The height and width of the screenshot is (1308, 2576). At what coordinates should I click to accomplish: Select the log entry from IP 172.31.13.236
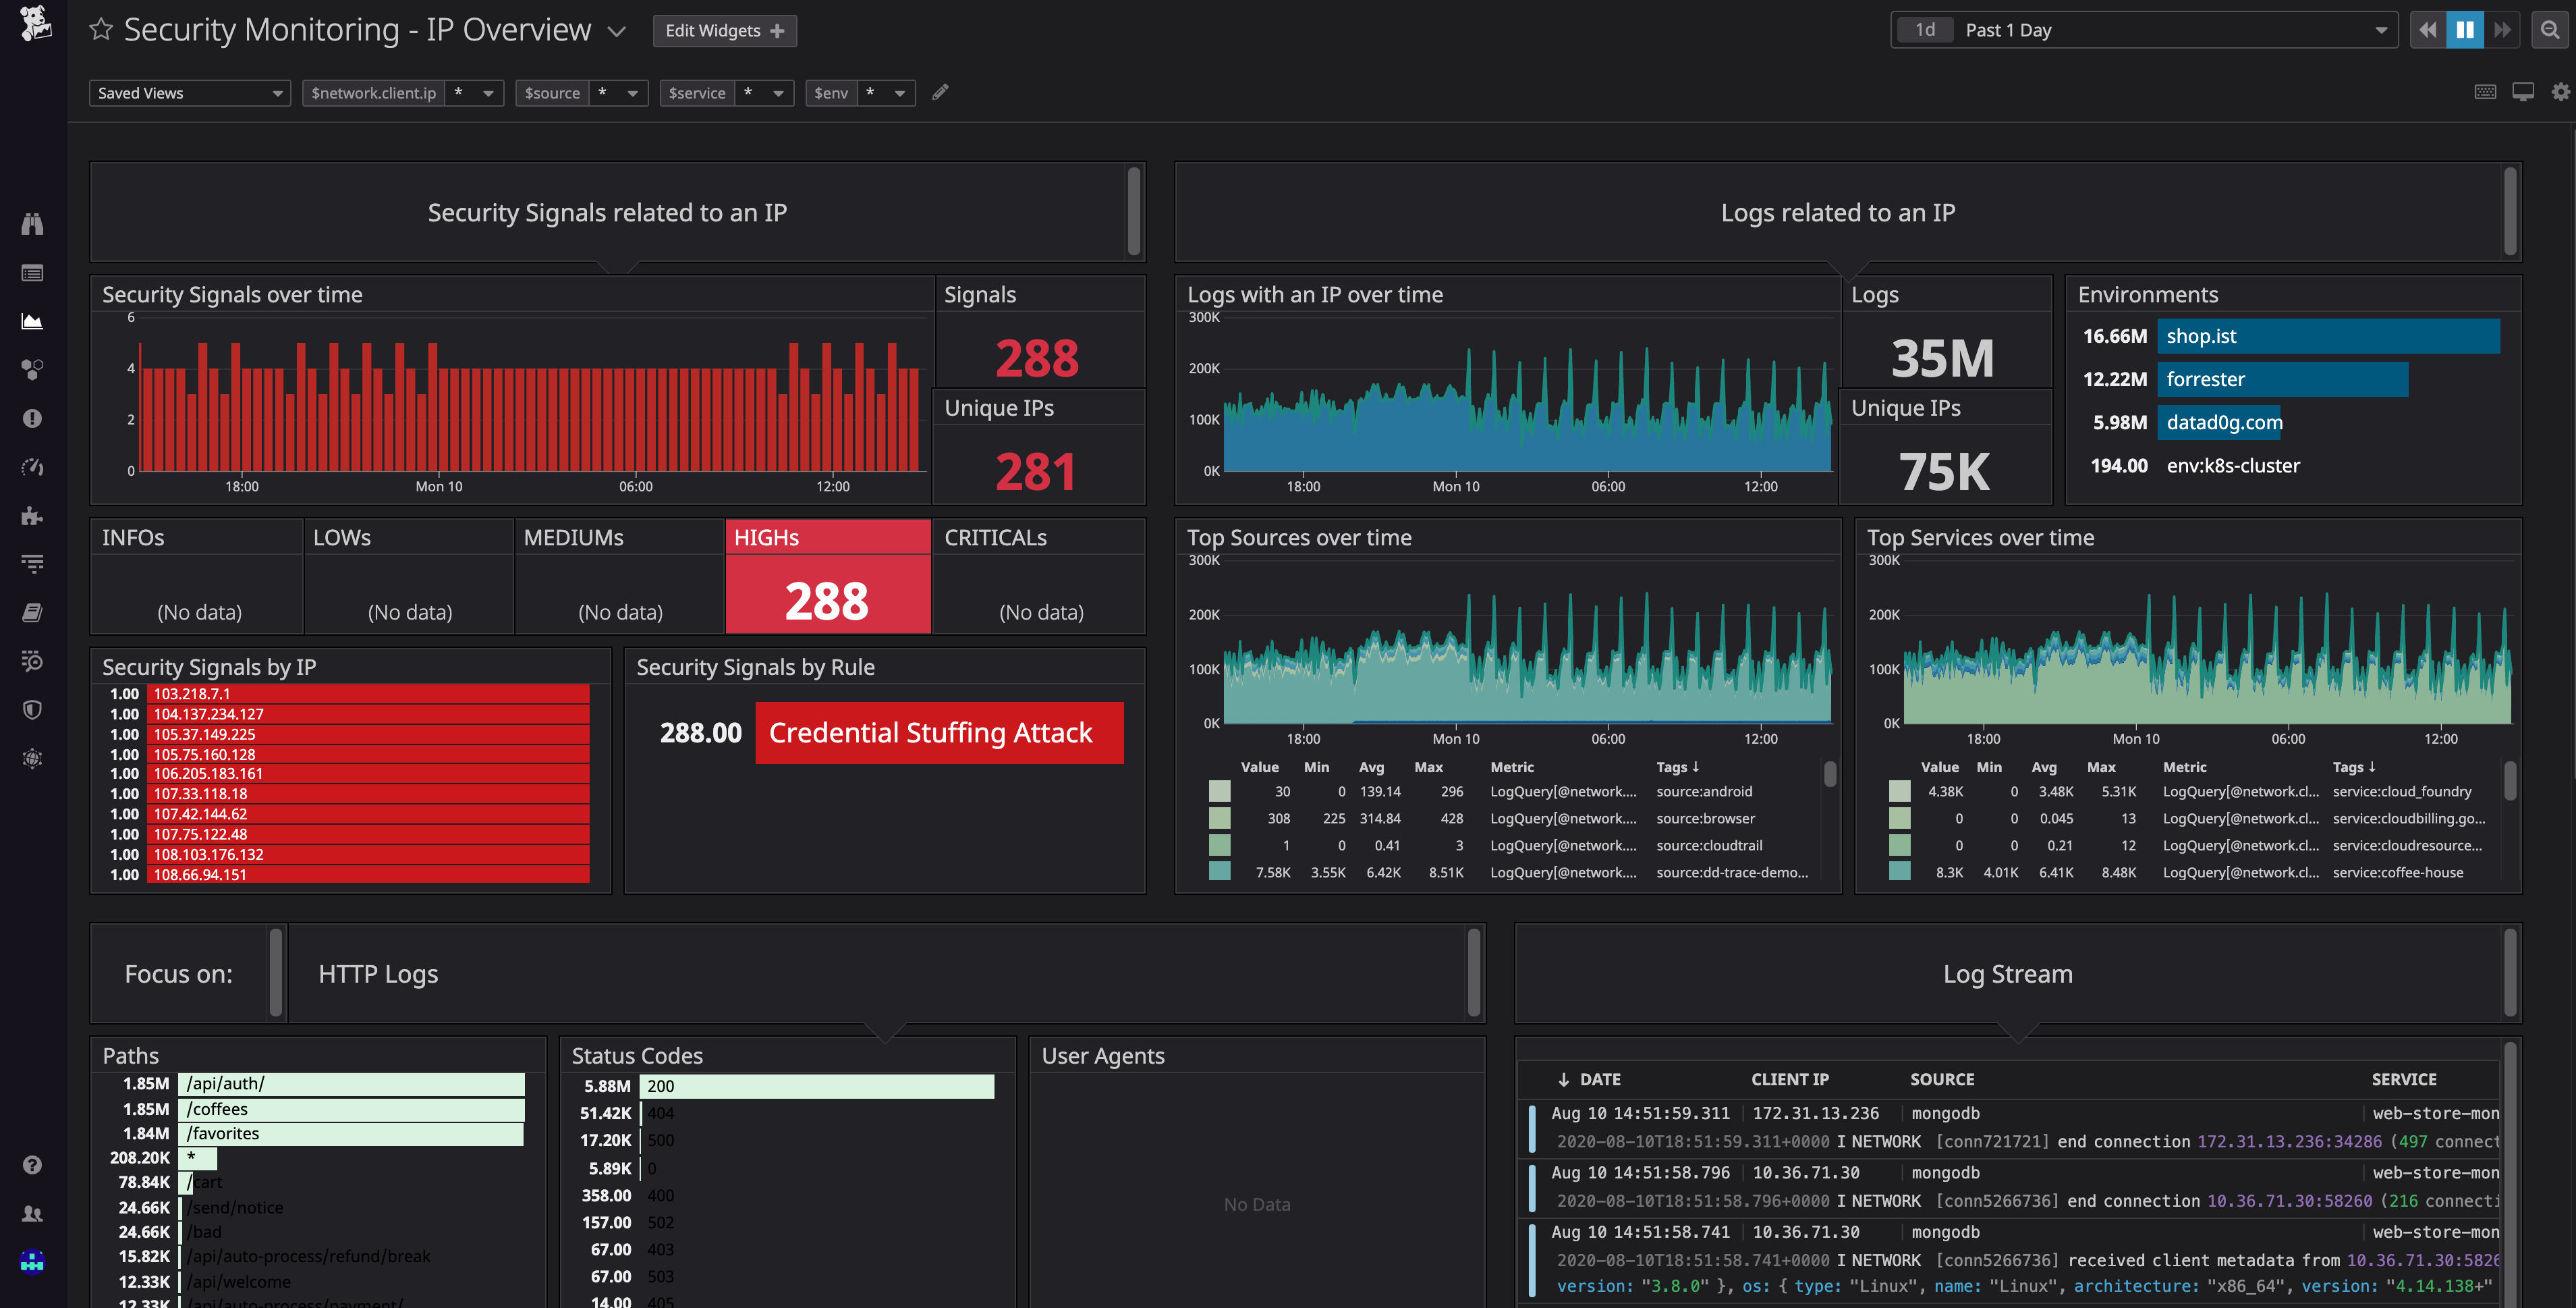[x=1814, y=1112]
